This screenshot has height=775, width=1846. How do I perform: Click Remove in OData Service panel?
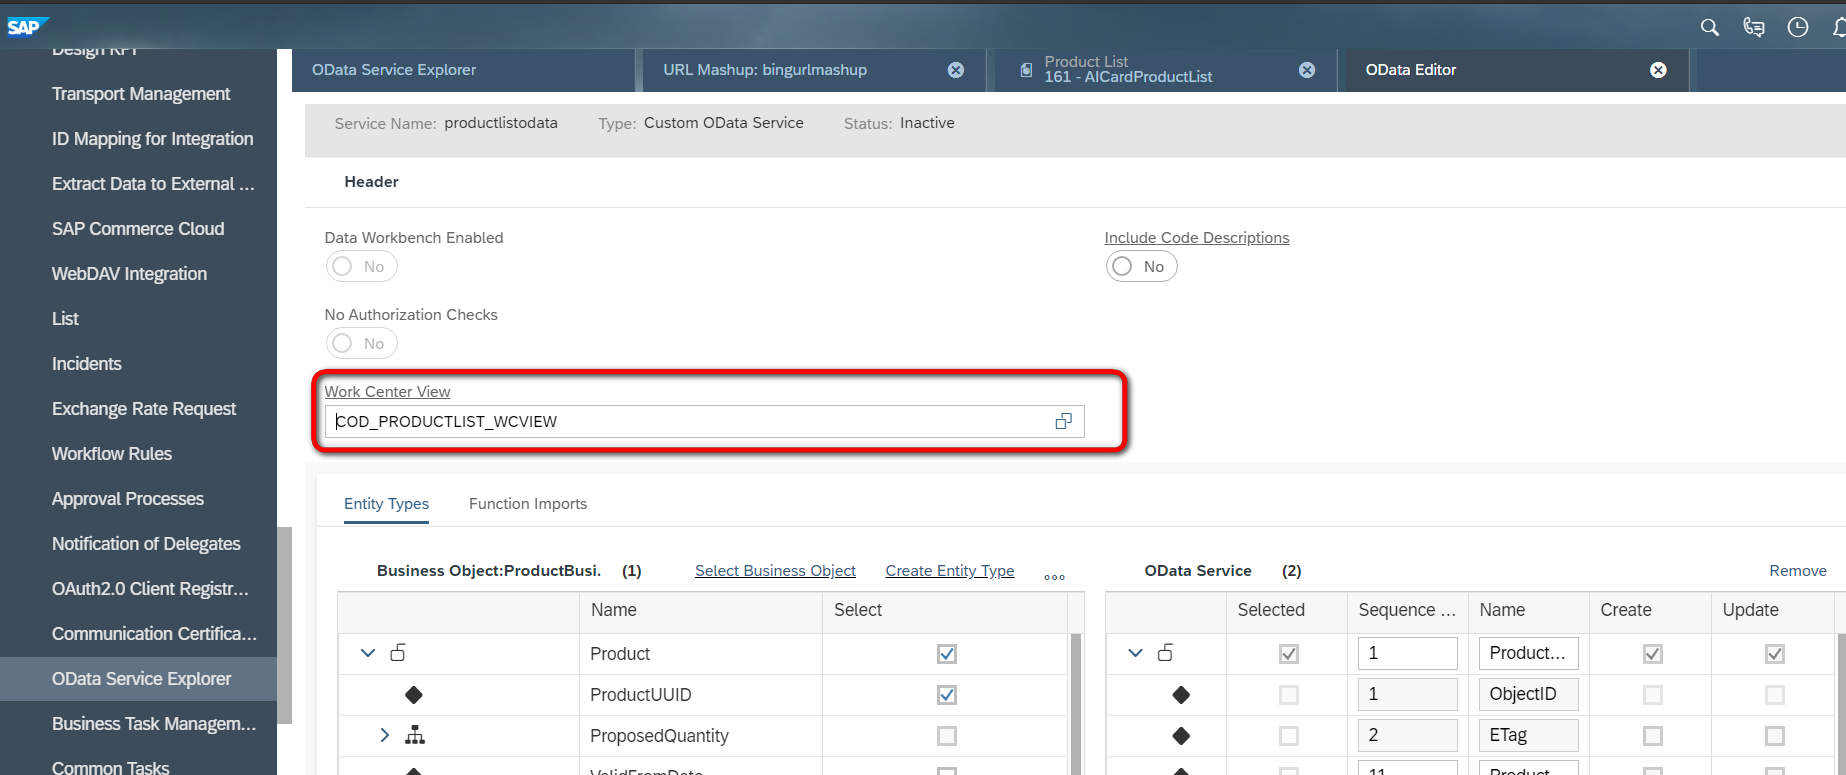coord(1798,571)
